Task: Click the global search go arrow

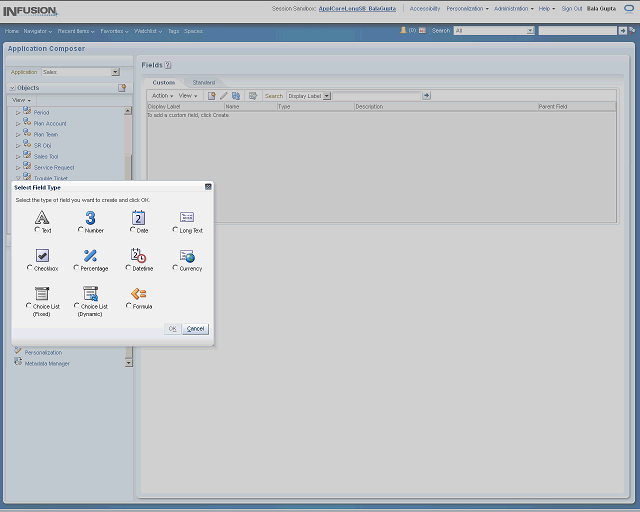Action: pyautogui.click(x=622, y=31)
